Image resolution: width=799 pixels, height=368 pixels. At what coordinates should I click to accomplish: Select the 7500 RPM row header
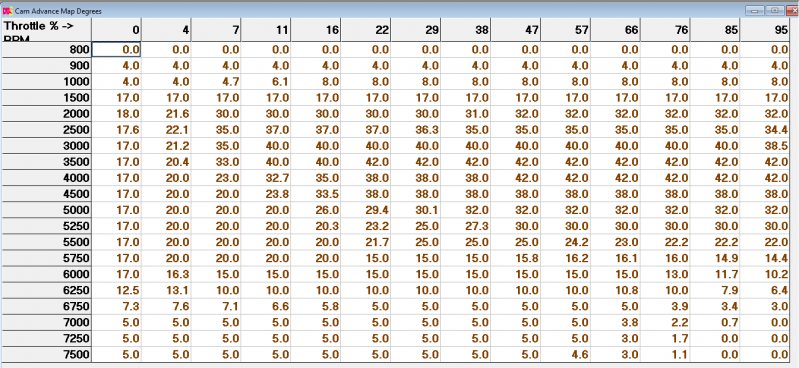(x=46, y=355)
